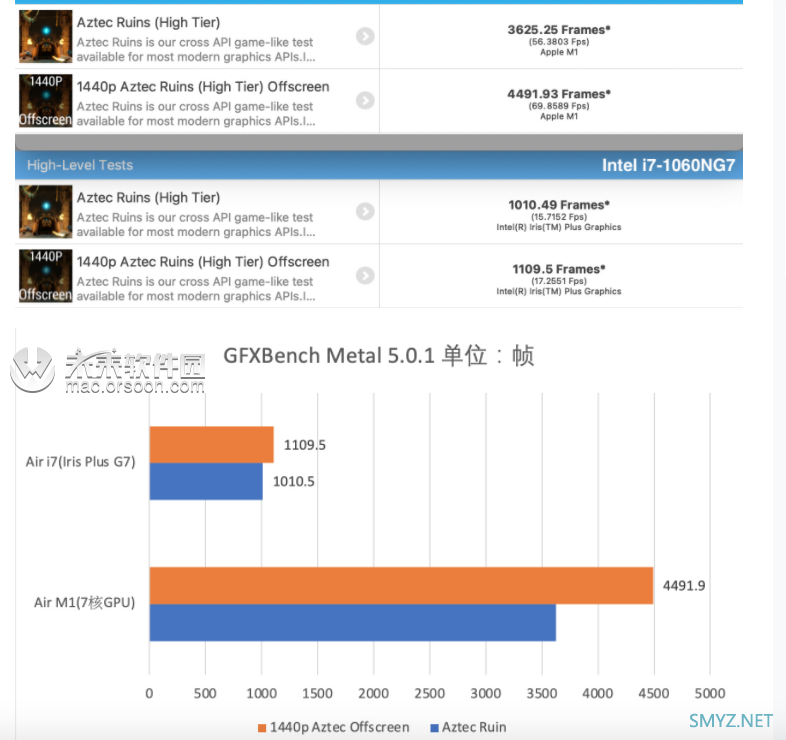Viewport: 786px width, 740px height.
Task: Open details arrow for Intel Aztec Ruins (High Tier)
Action: click(365, 211)
